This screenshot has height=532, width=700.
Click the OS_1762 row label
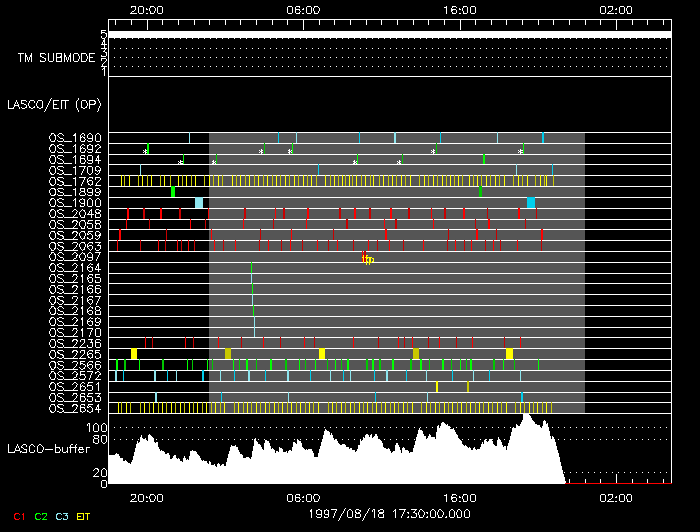(74, 181)
